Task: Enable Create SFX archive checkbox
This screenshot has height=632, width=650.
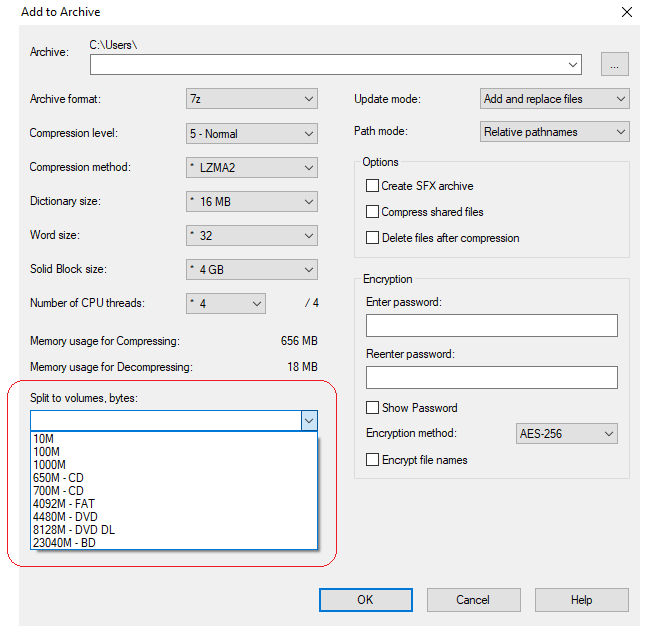Action: pos(373,186)
